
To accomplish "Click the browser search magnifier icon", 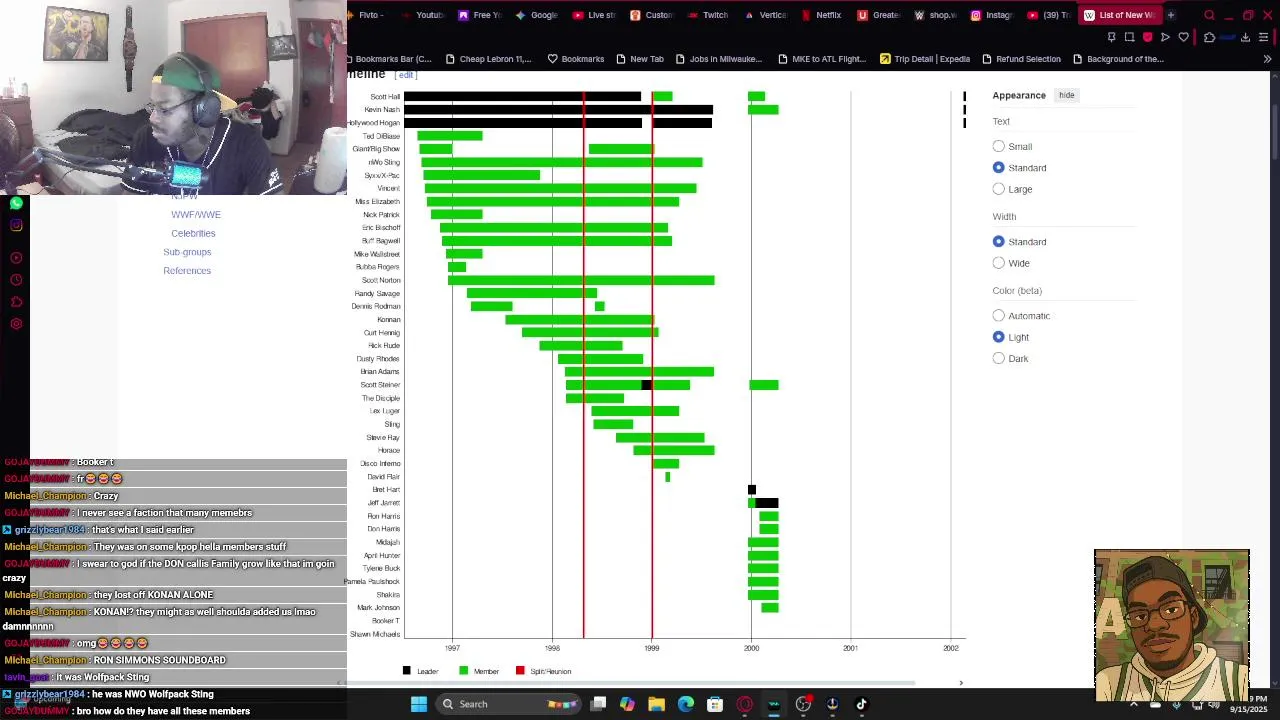I will tap(1209, 15).
